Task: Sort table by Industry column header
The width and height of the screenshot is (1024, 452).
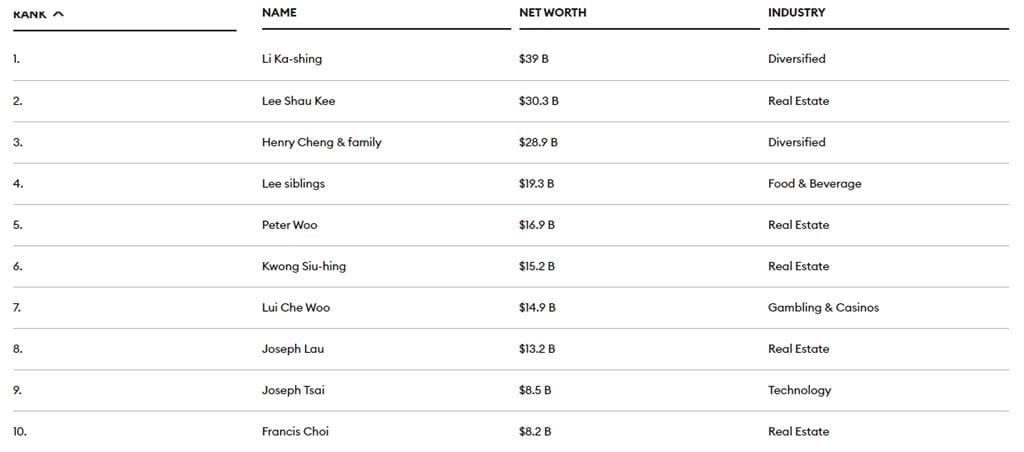Action: [x=796, y=13]
